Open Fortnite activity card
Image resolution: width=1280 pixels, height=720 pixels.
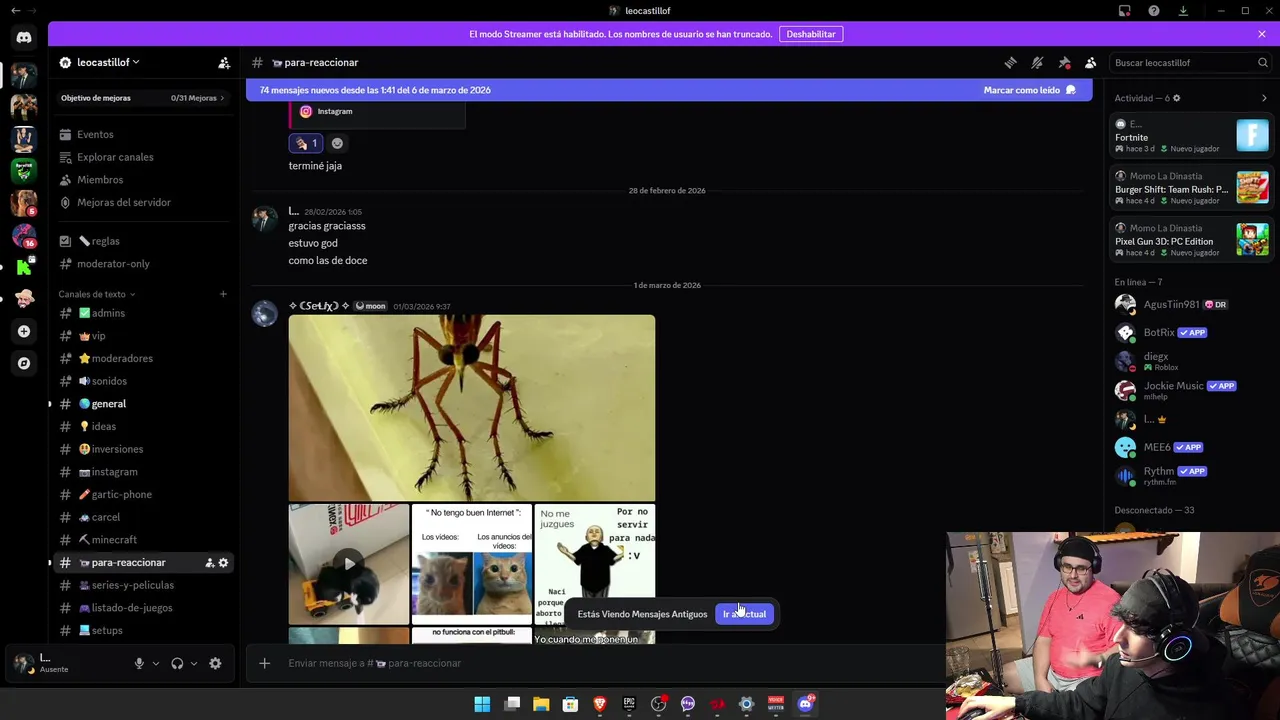click(1192, 136)
